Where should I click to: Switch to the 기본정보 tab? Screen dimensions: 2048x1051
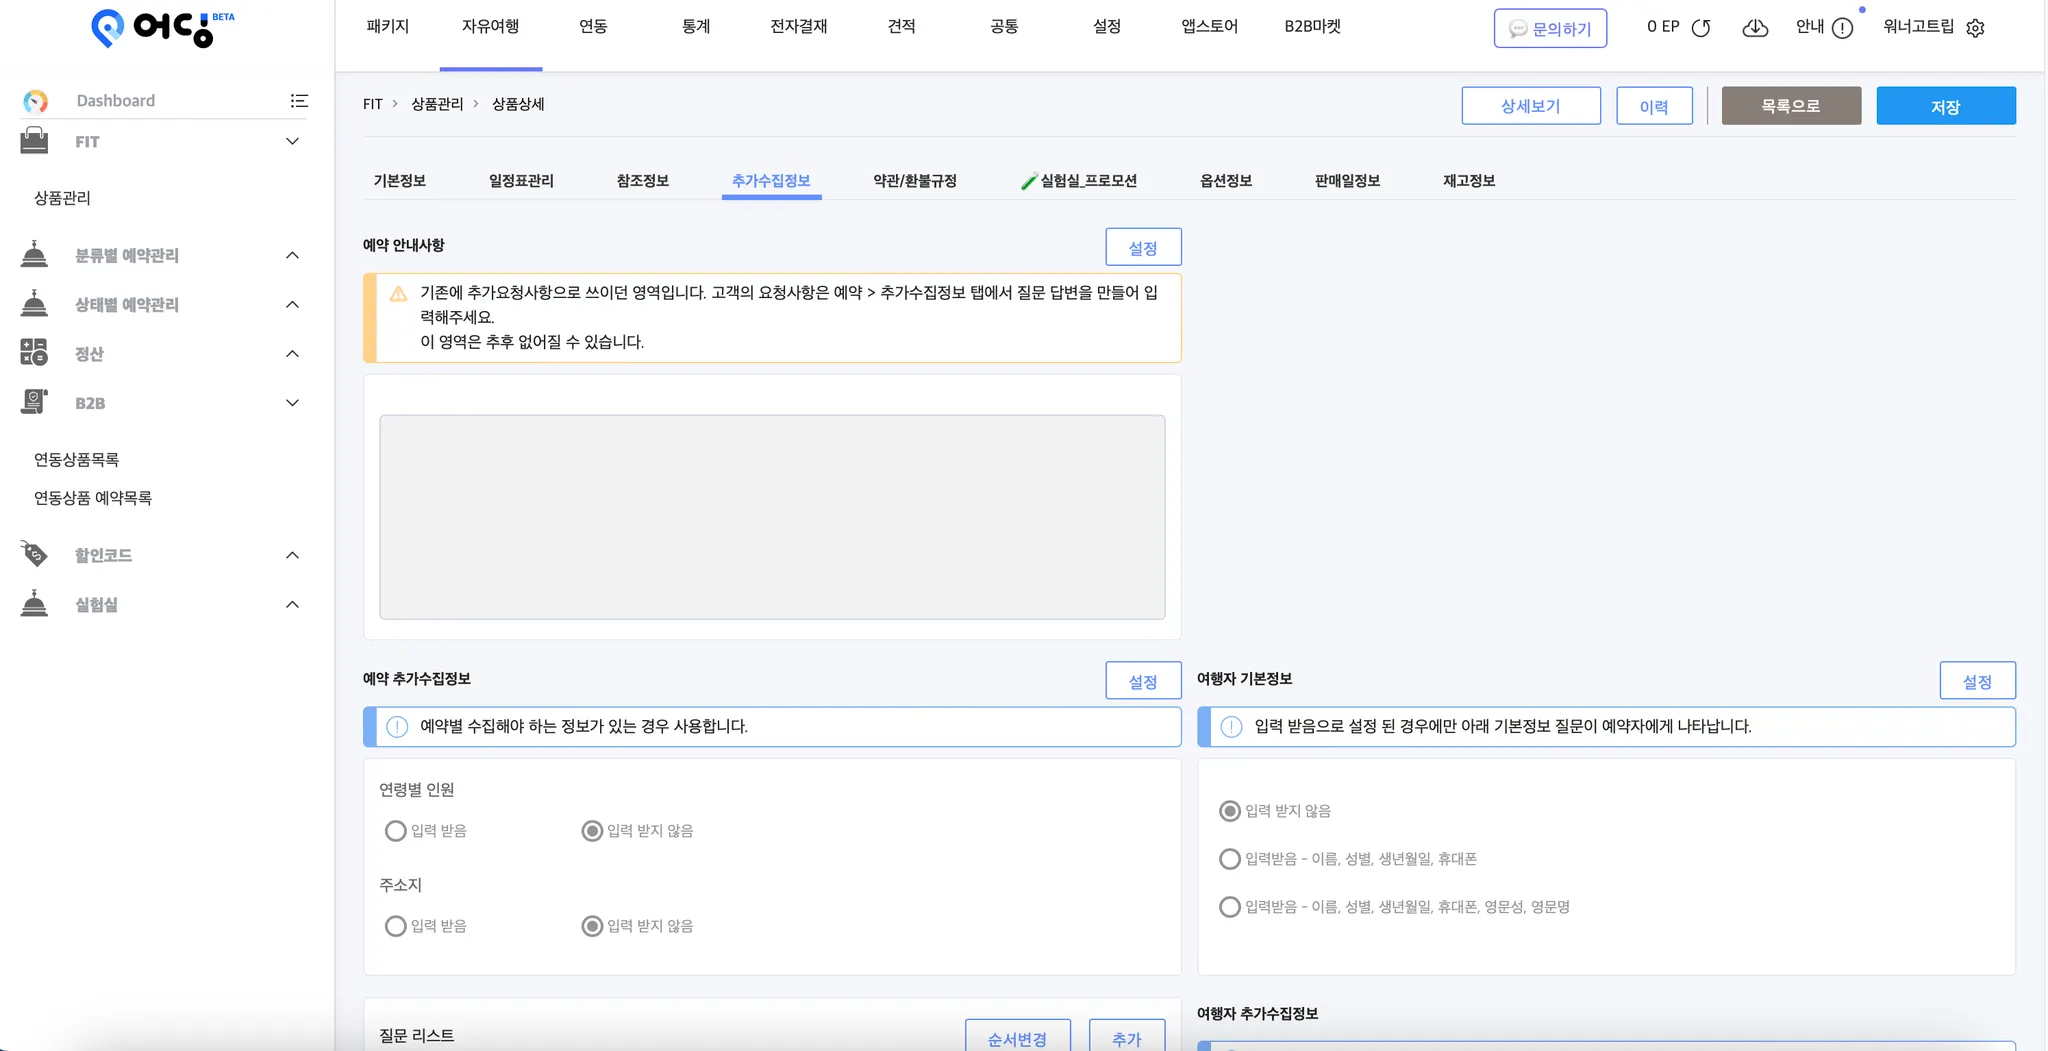400,181
